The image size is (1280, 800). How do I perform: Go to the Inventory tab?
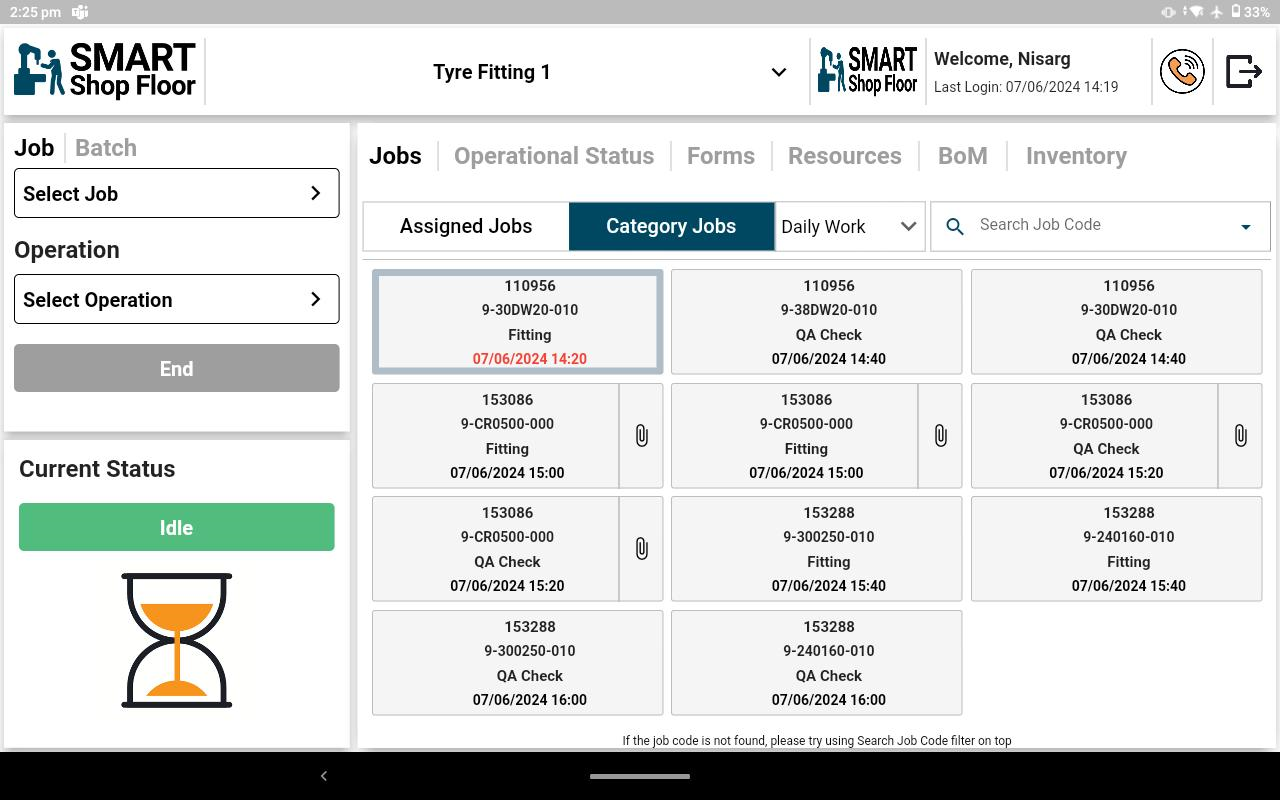[1076, 156]
